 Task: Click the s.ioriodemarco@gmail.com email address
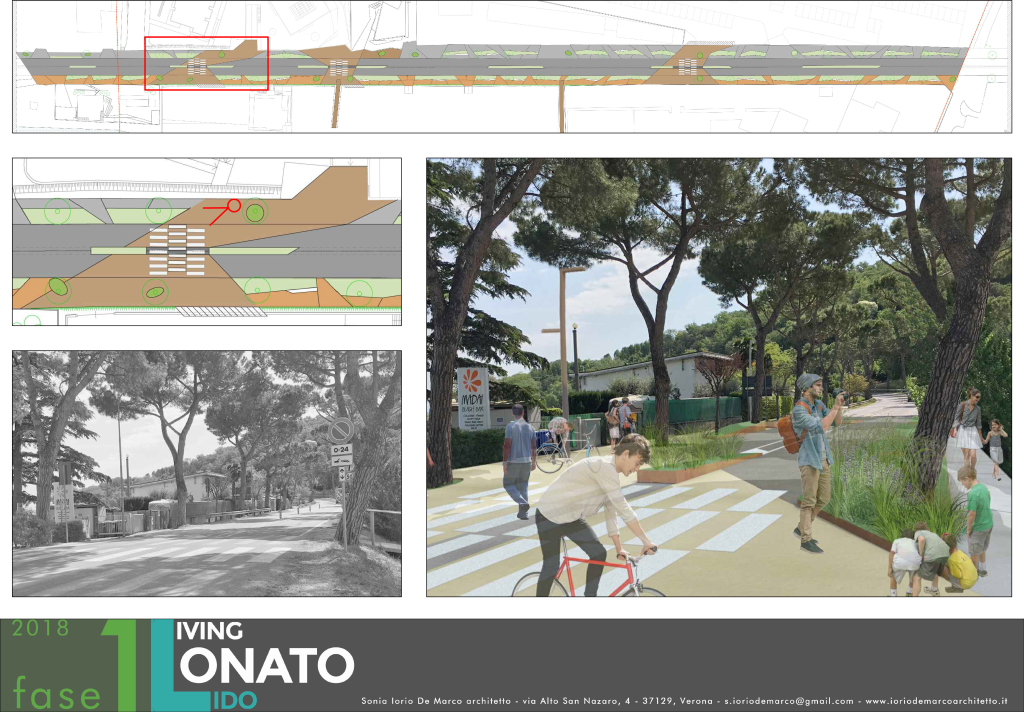click(787, 702)
